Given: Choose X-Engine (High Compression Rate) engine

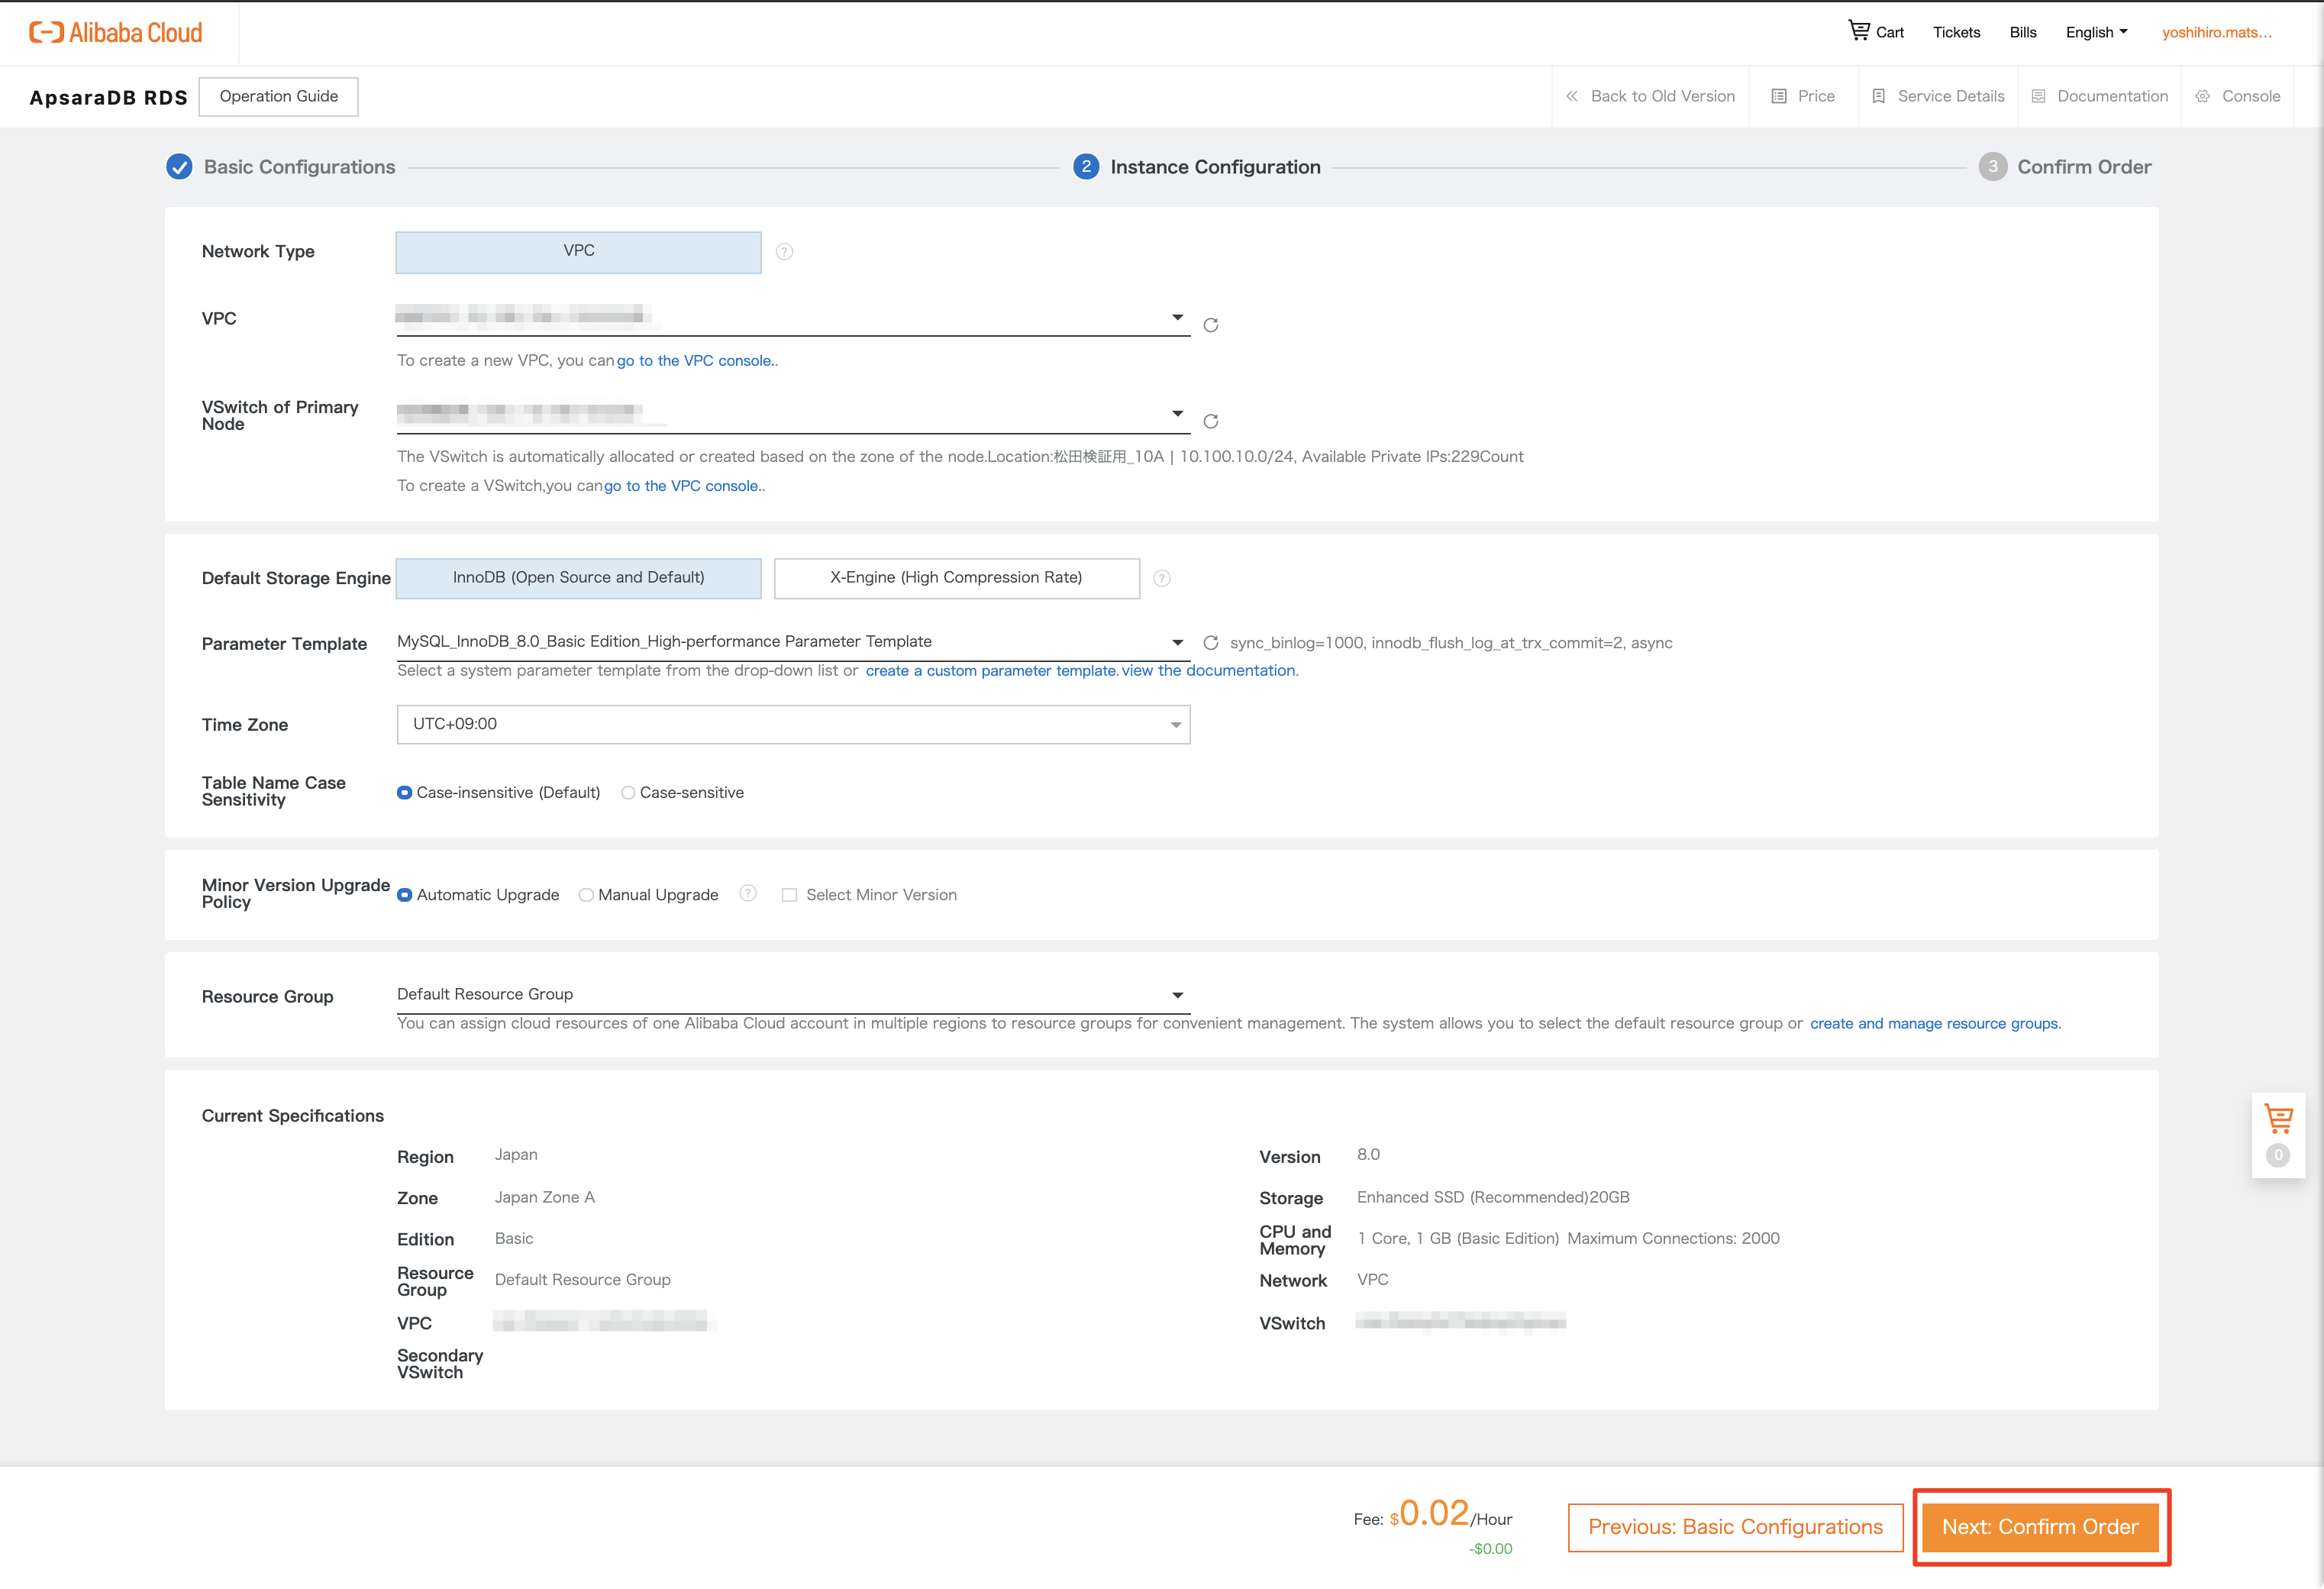Looking at the screenshot, I should (x=957, y=578).
